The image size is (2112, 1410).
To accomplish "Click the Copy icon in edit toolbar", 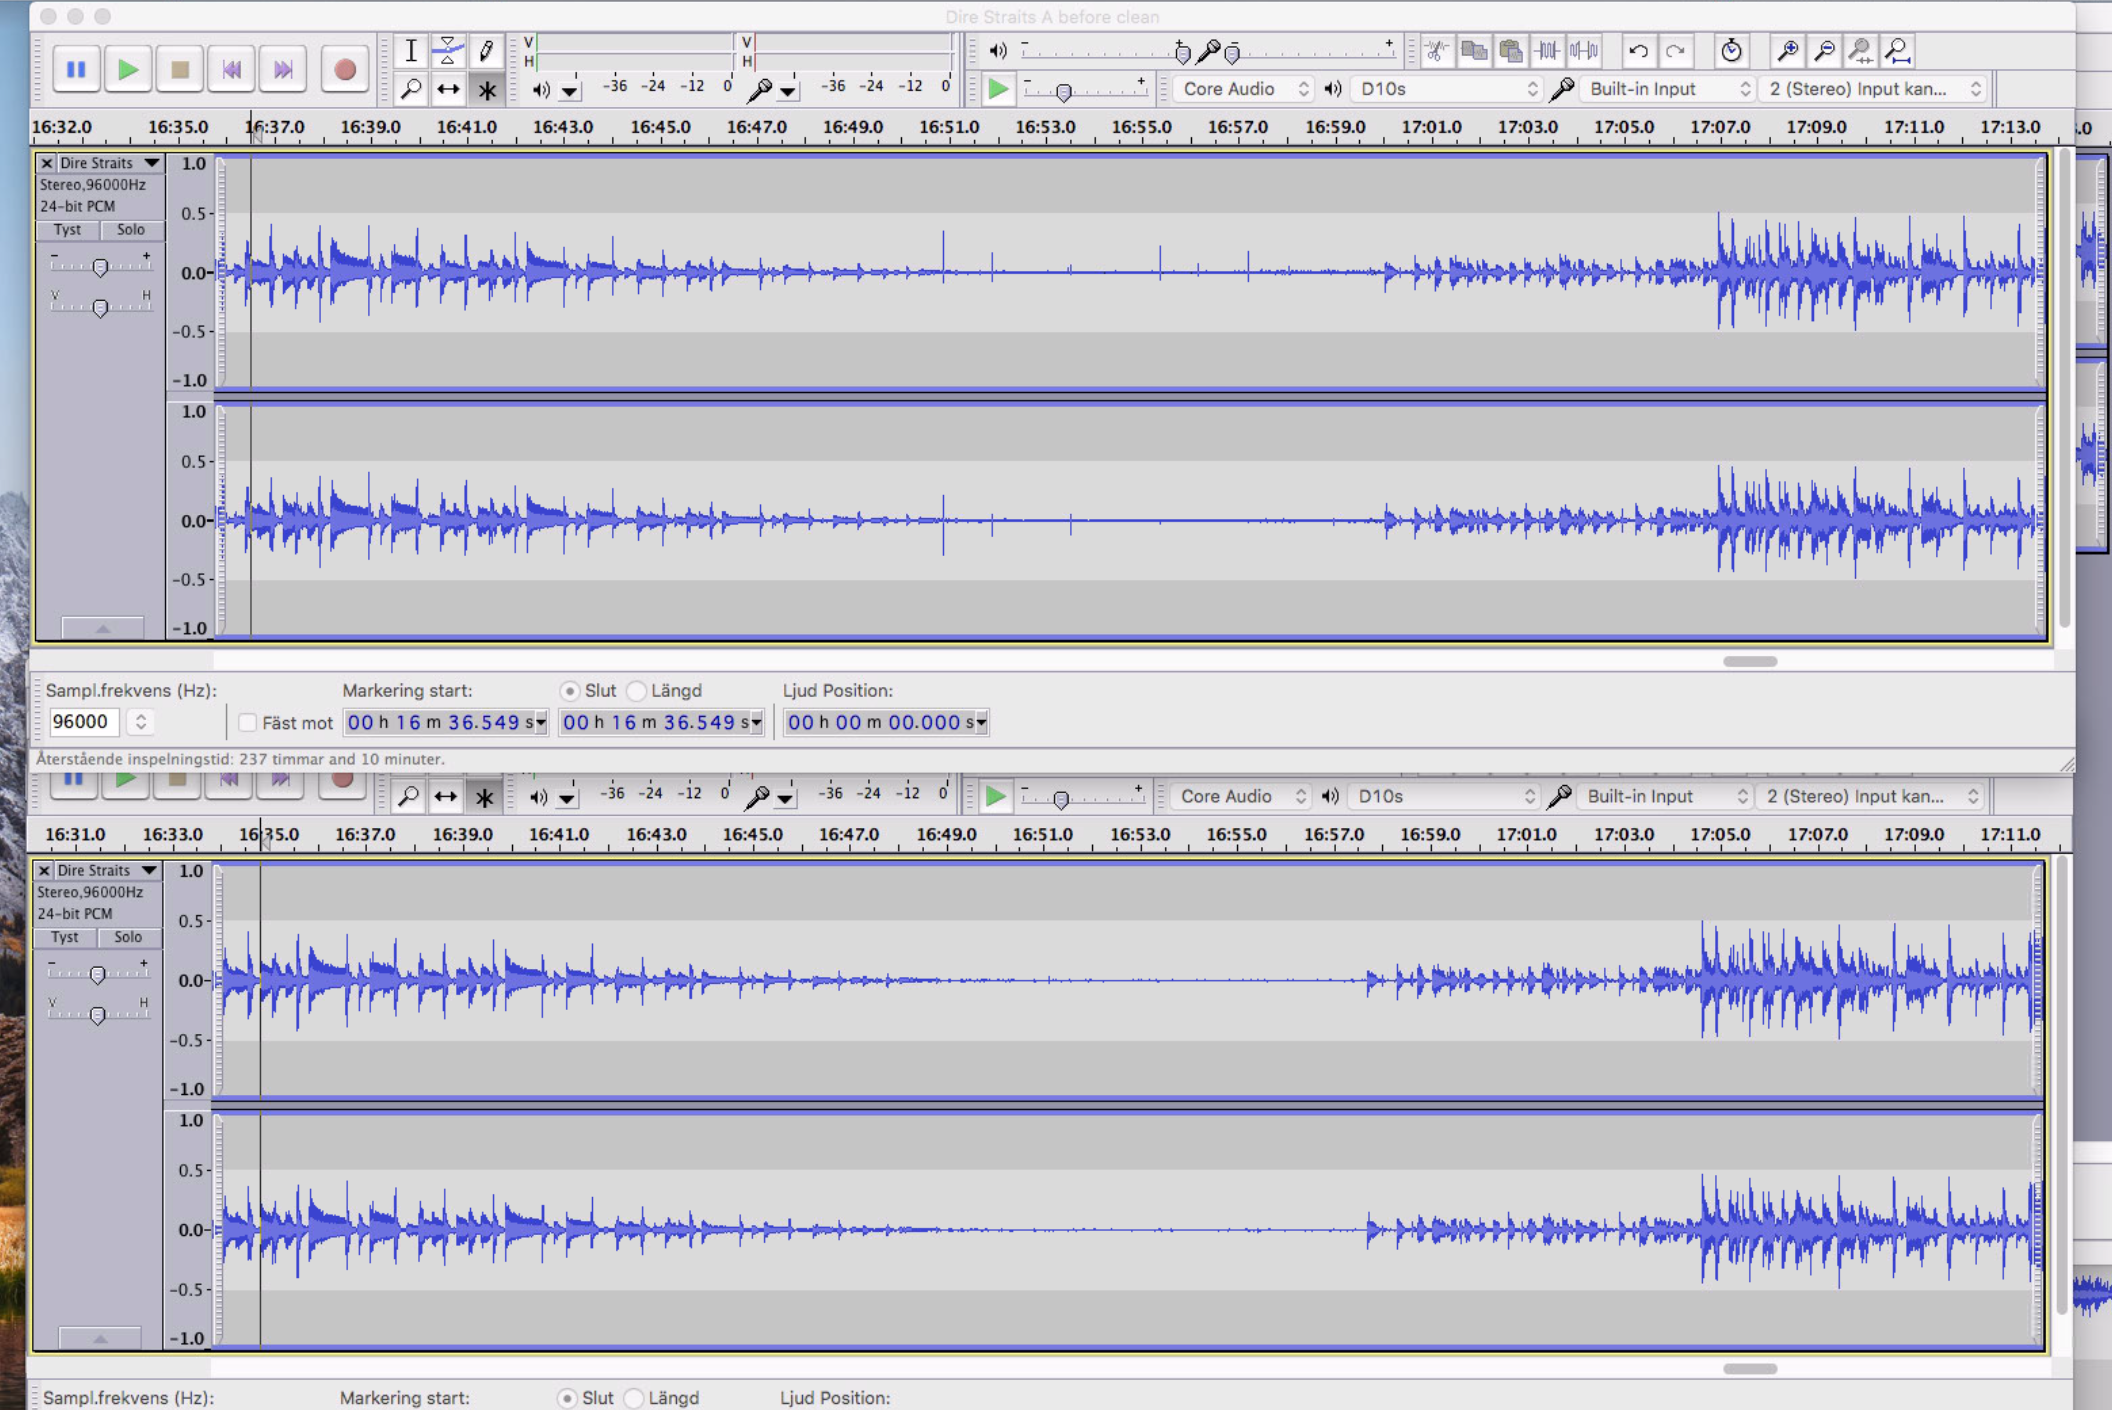I will (x=1474, y=50).
